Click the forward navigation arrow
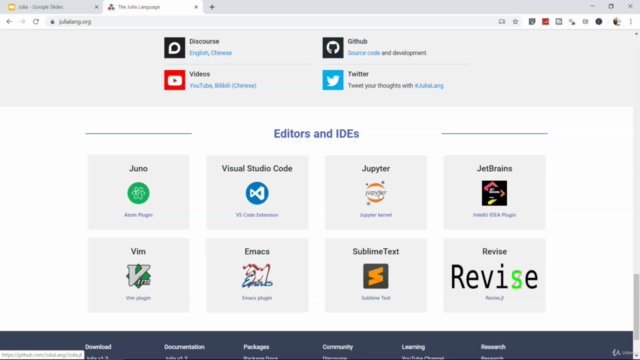Image resolution: width=640 pixels, height=360 pixels. [x=22, y=22]
